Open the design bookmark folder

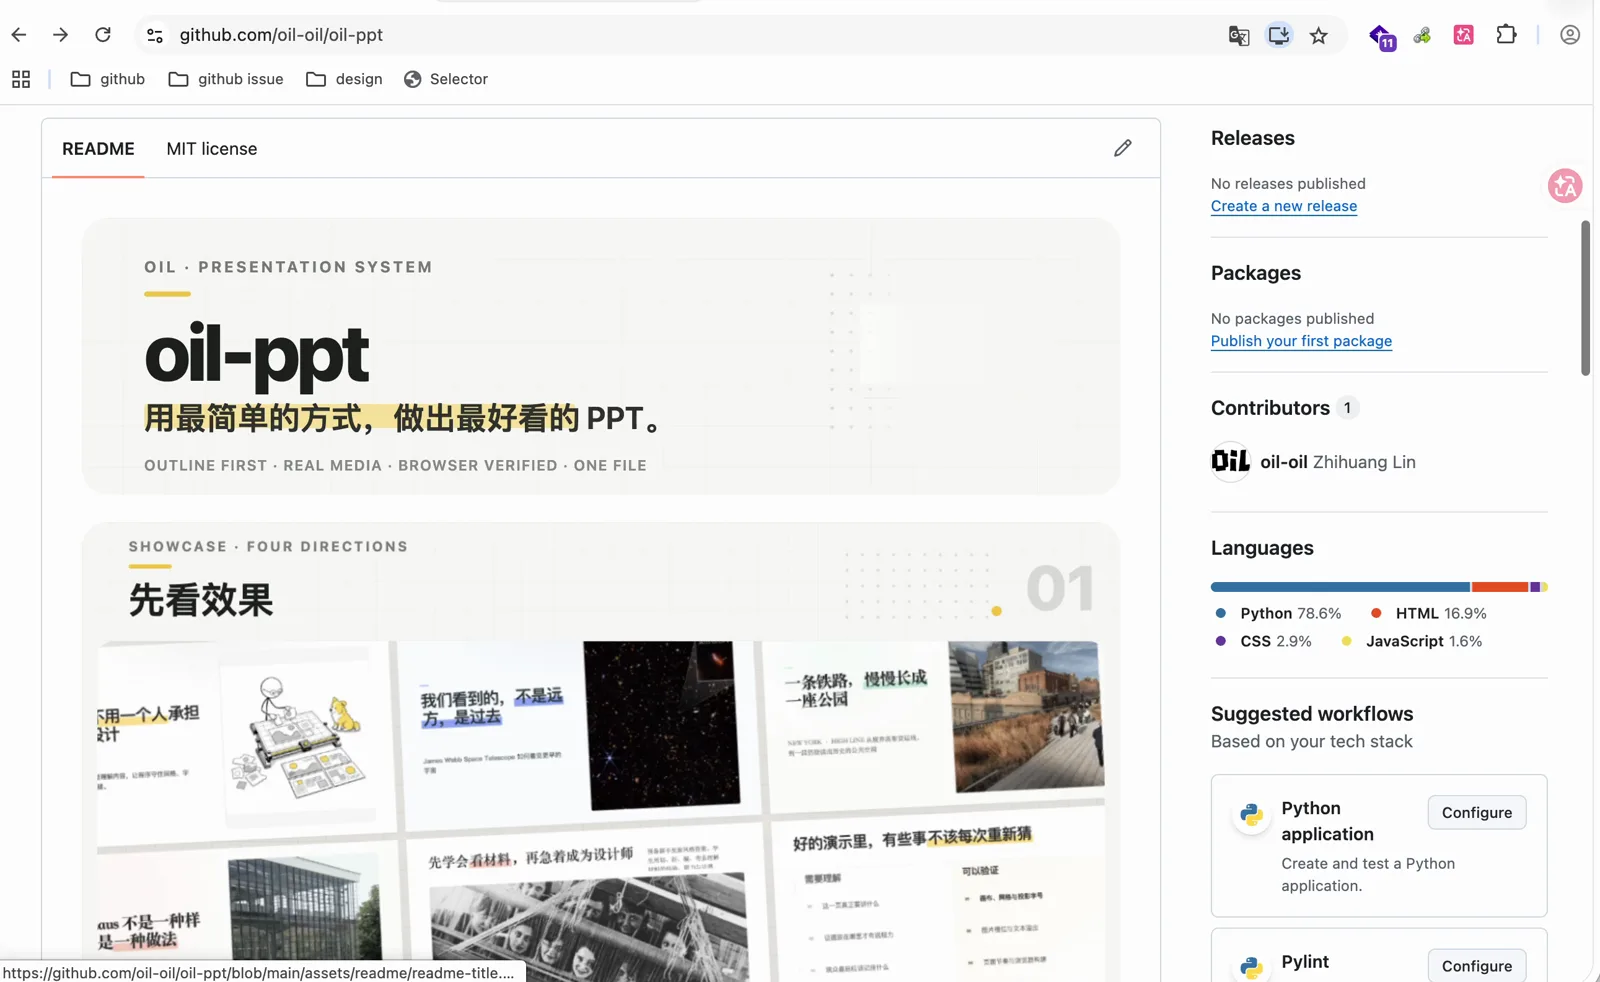pyautogui.click(x=344, y=79)
